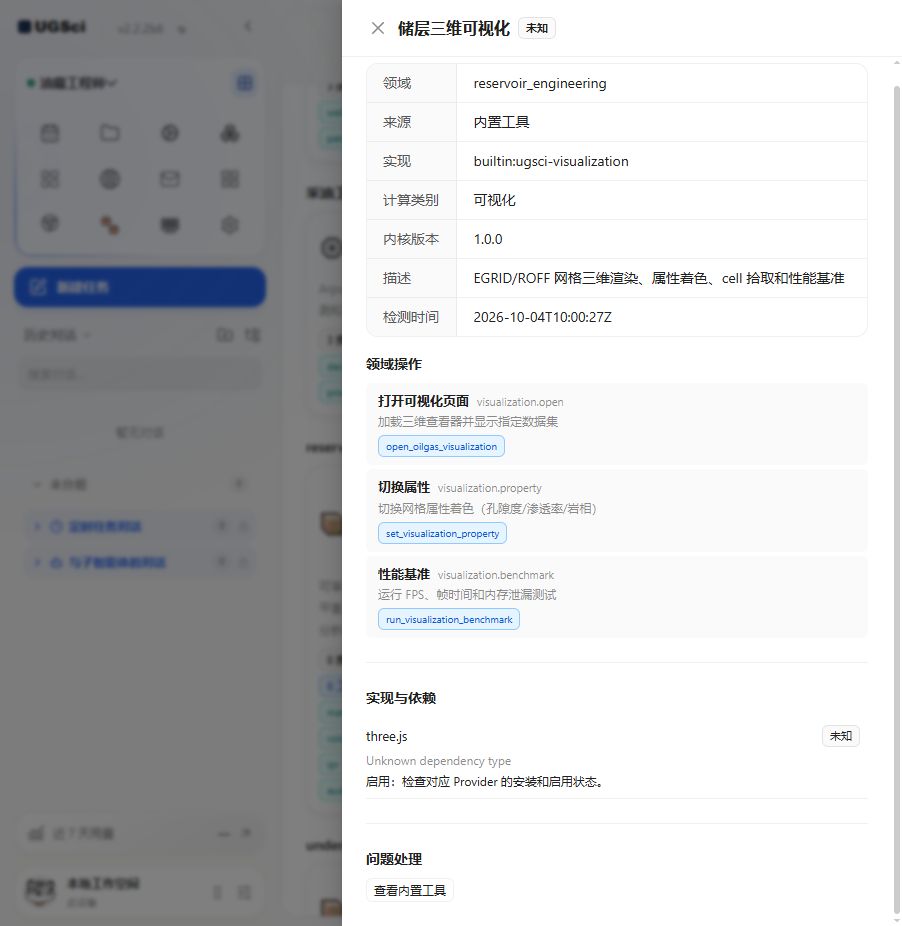902x926 pixels.
Task: Select the detection time 2026-10-04T10:00:27Z
Action: [542, 317]
